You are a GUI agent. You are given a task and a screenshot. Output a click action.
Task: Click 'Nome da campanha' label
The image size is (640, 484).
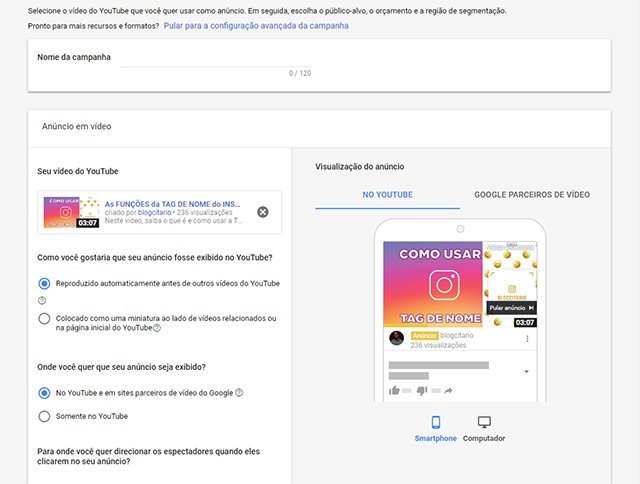pyautogui.click(x=74, y=57)
